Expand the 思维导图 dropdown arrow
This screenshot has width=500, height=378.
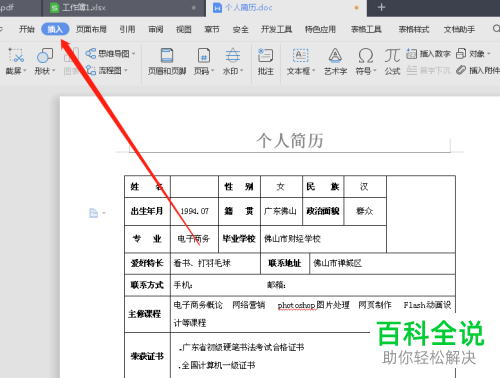[x=133, y=54]
